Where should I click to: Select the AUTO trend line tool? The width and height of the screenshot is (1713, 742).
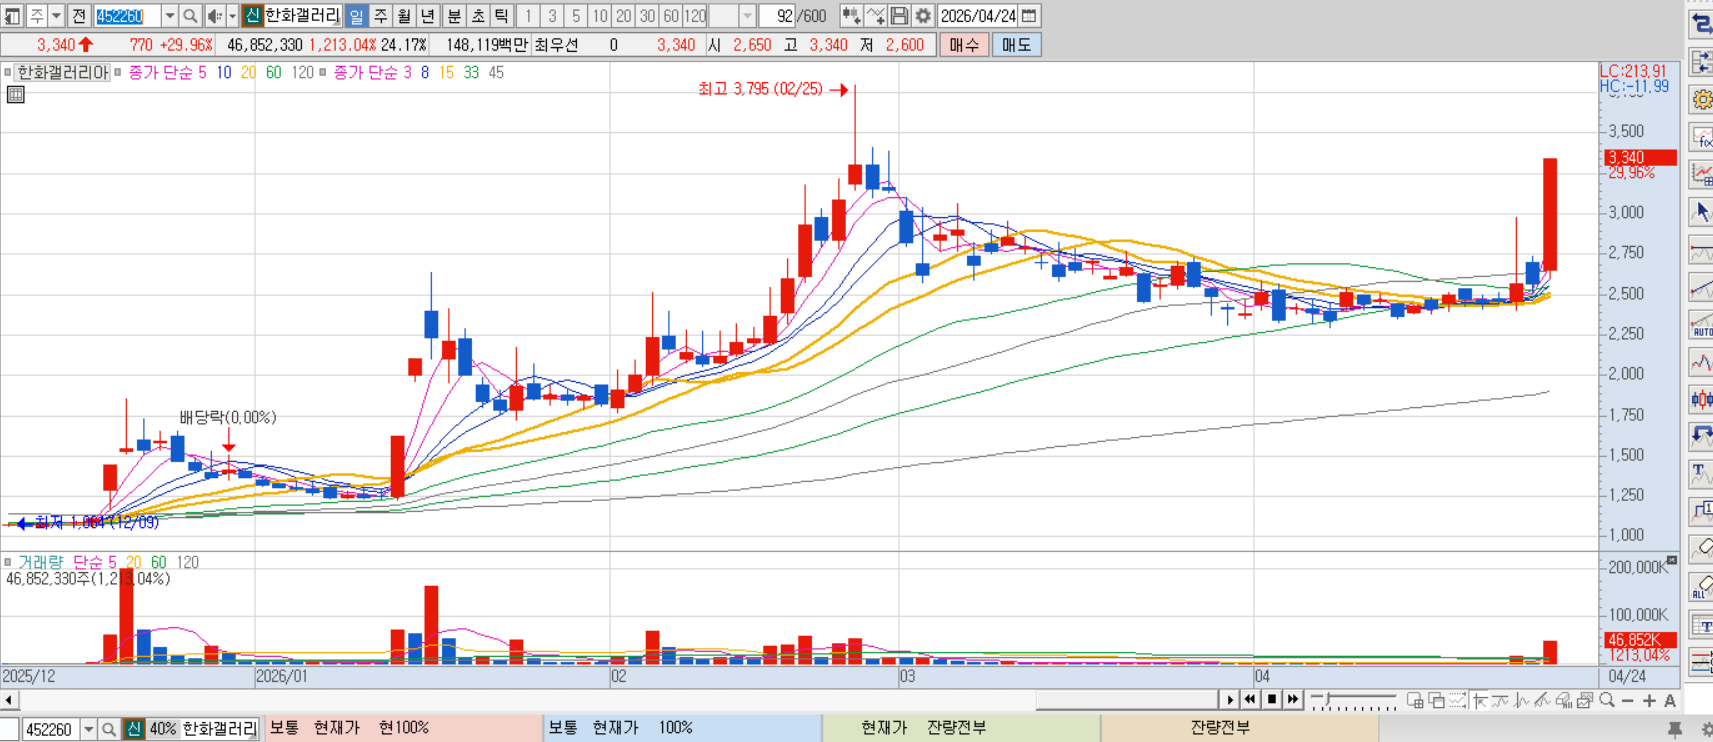1700,325
